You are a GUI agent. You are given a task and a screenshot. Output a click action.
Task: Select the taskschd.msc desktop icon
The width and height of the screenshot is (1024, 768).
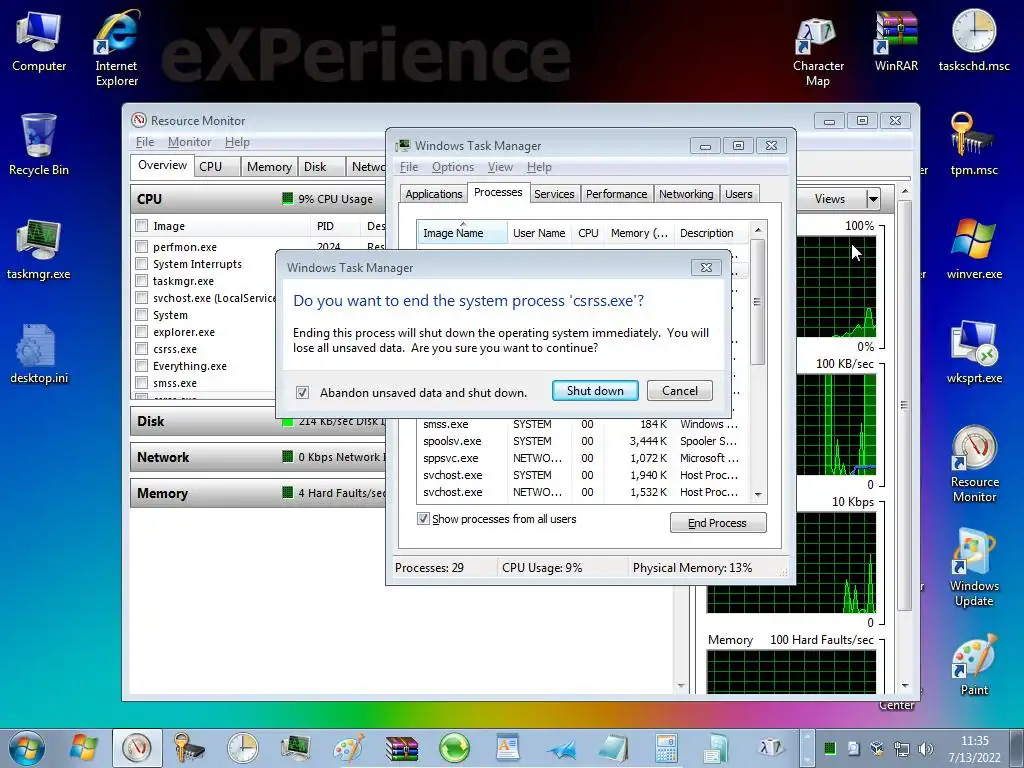coord(974,42)
